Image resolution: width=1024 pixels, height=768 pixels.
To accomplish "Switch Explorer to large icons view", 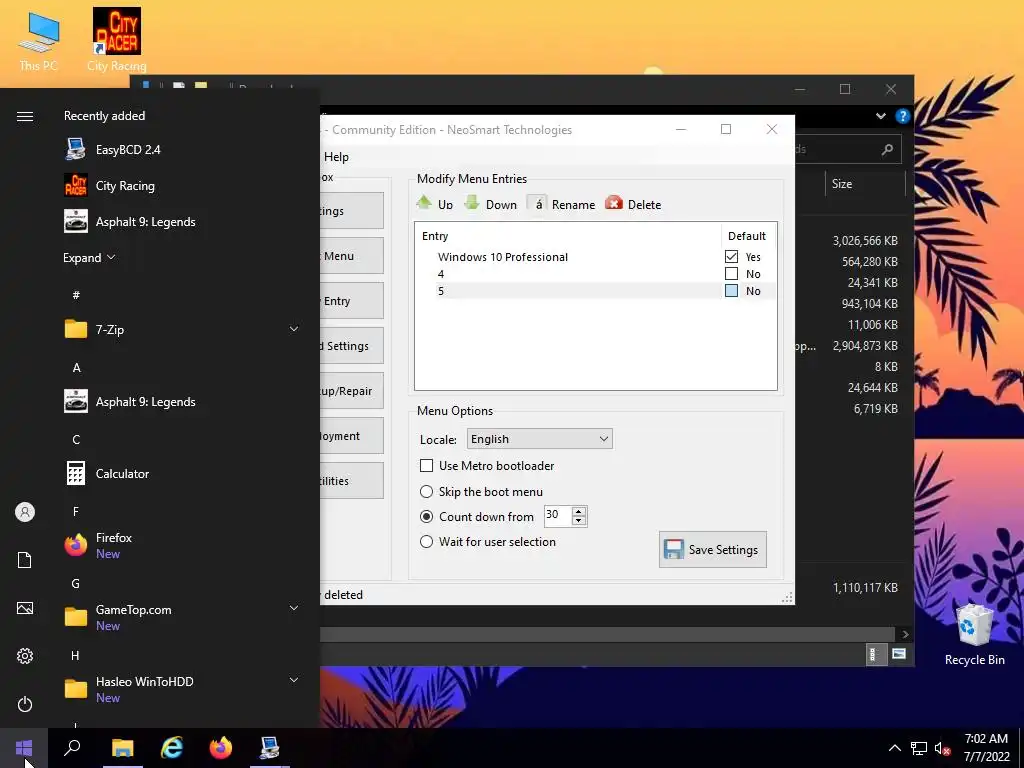I will pos(899,654).
